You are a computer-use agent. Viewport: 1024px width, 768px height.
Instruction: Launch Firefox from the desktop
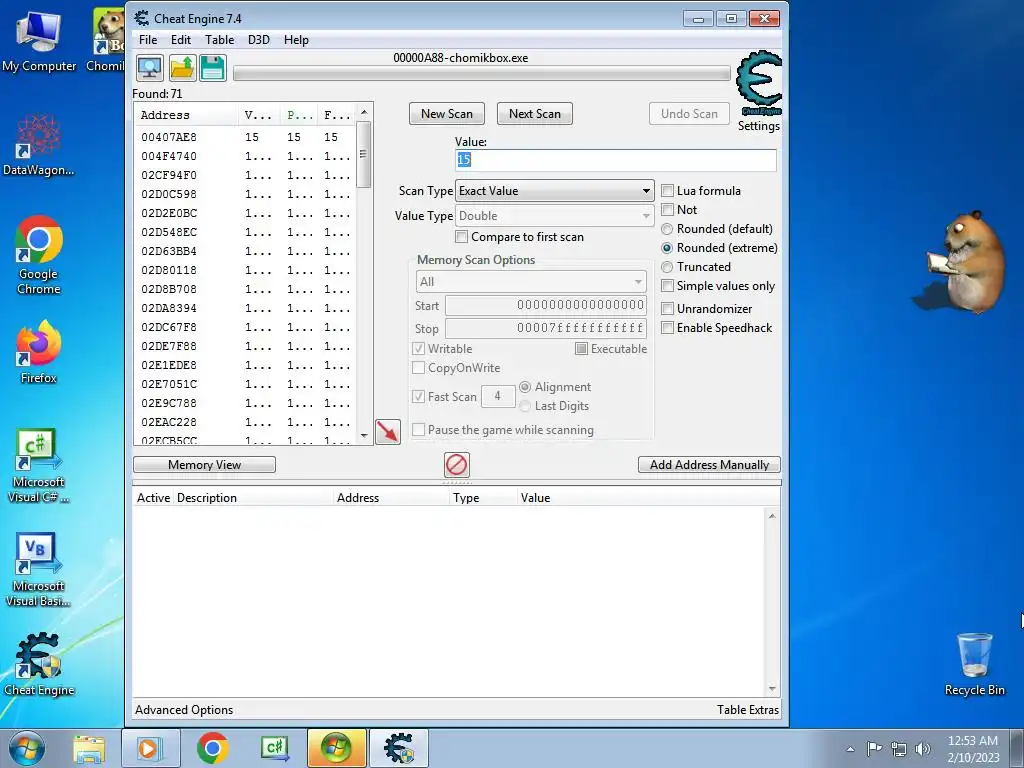(39, 352)
